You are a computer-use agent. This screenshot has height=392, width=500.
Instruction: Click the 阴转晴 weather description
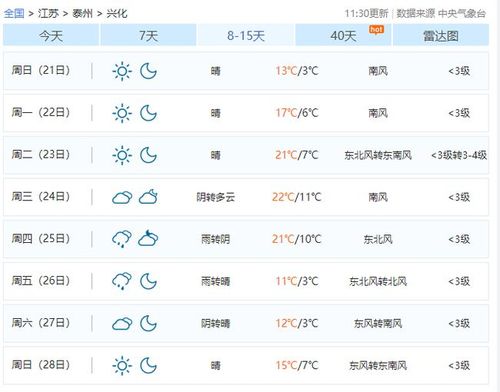point(216,323)
